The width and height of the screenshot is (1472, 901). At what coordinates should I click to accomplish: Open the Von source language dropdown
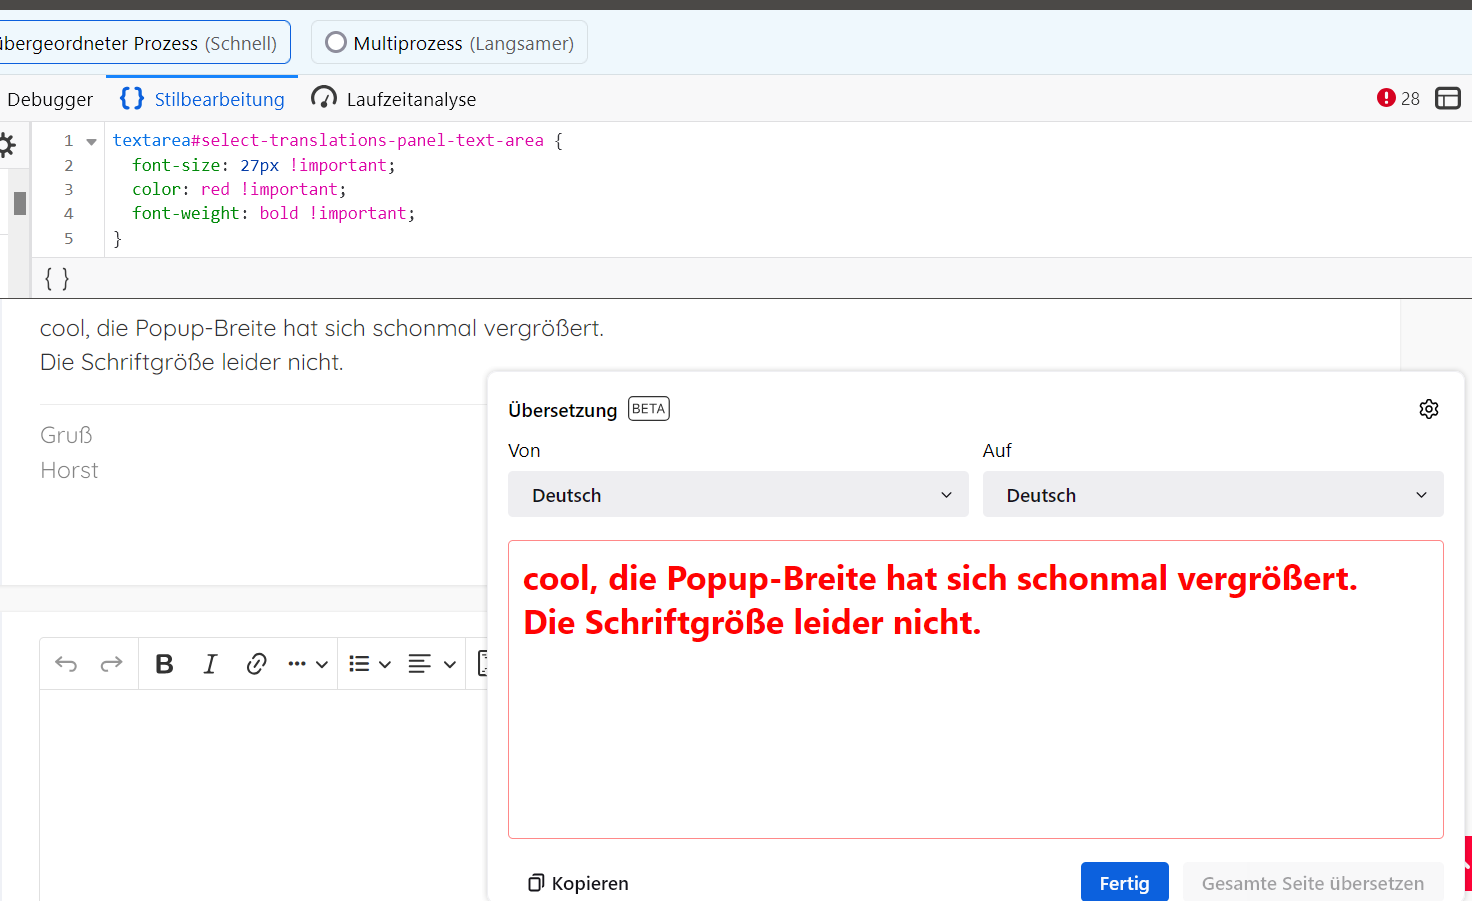(x=738, y=495)
